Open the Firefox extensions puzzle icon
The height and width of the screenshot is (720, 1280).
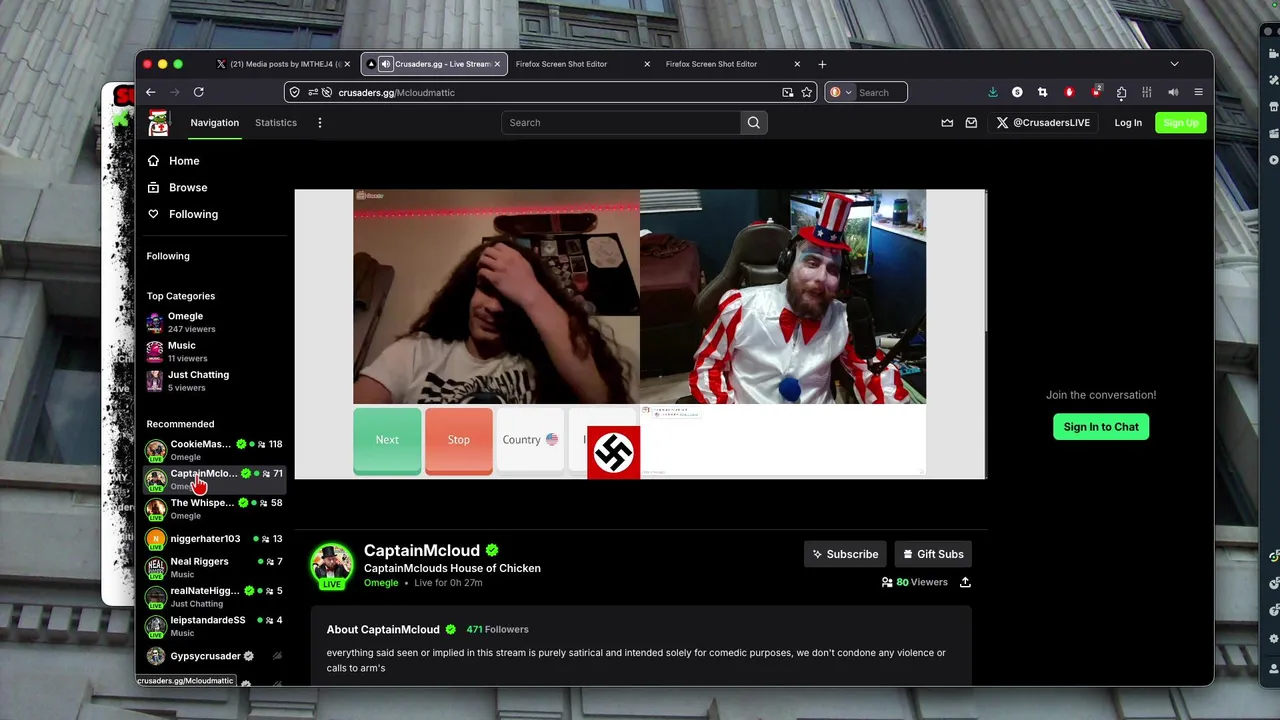pos(1121,92)
